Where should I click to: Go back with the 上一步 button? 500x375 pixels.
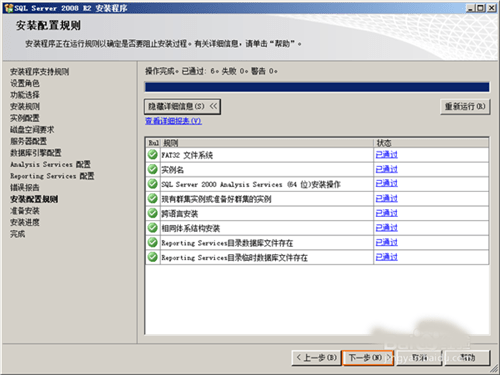tap(316, 358)
